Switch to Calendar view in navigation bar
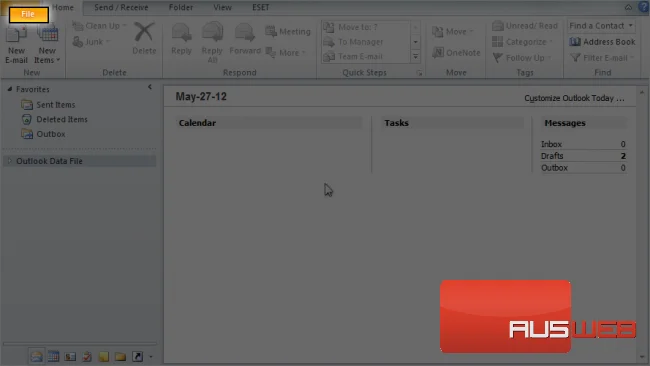Screen dimensions: 650x366 (x=53, y=356)
